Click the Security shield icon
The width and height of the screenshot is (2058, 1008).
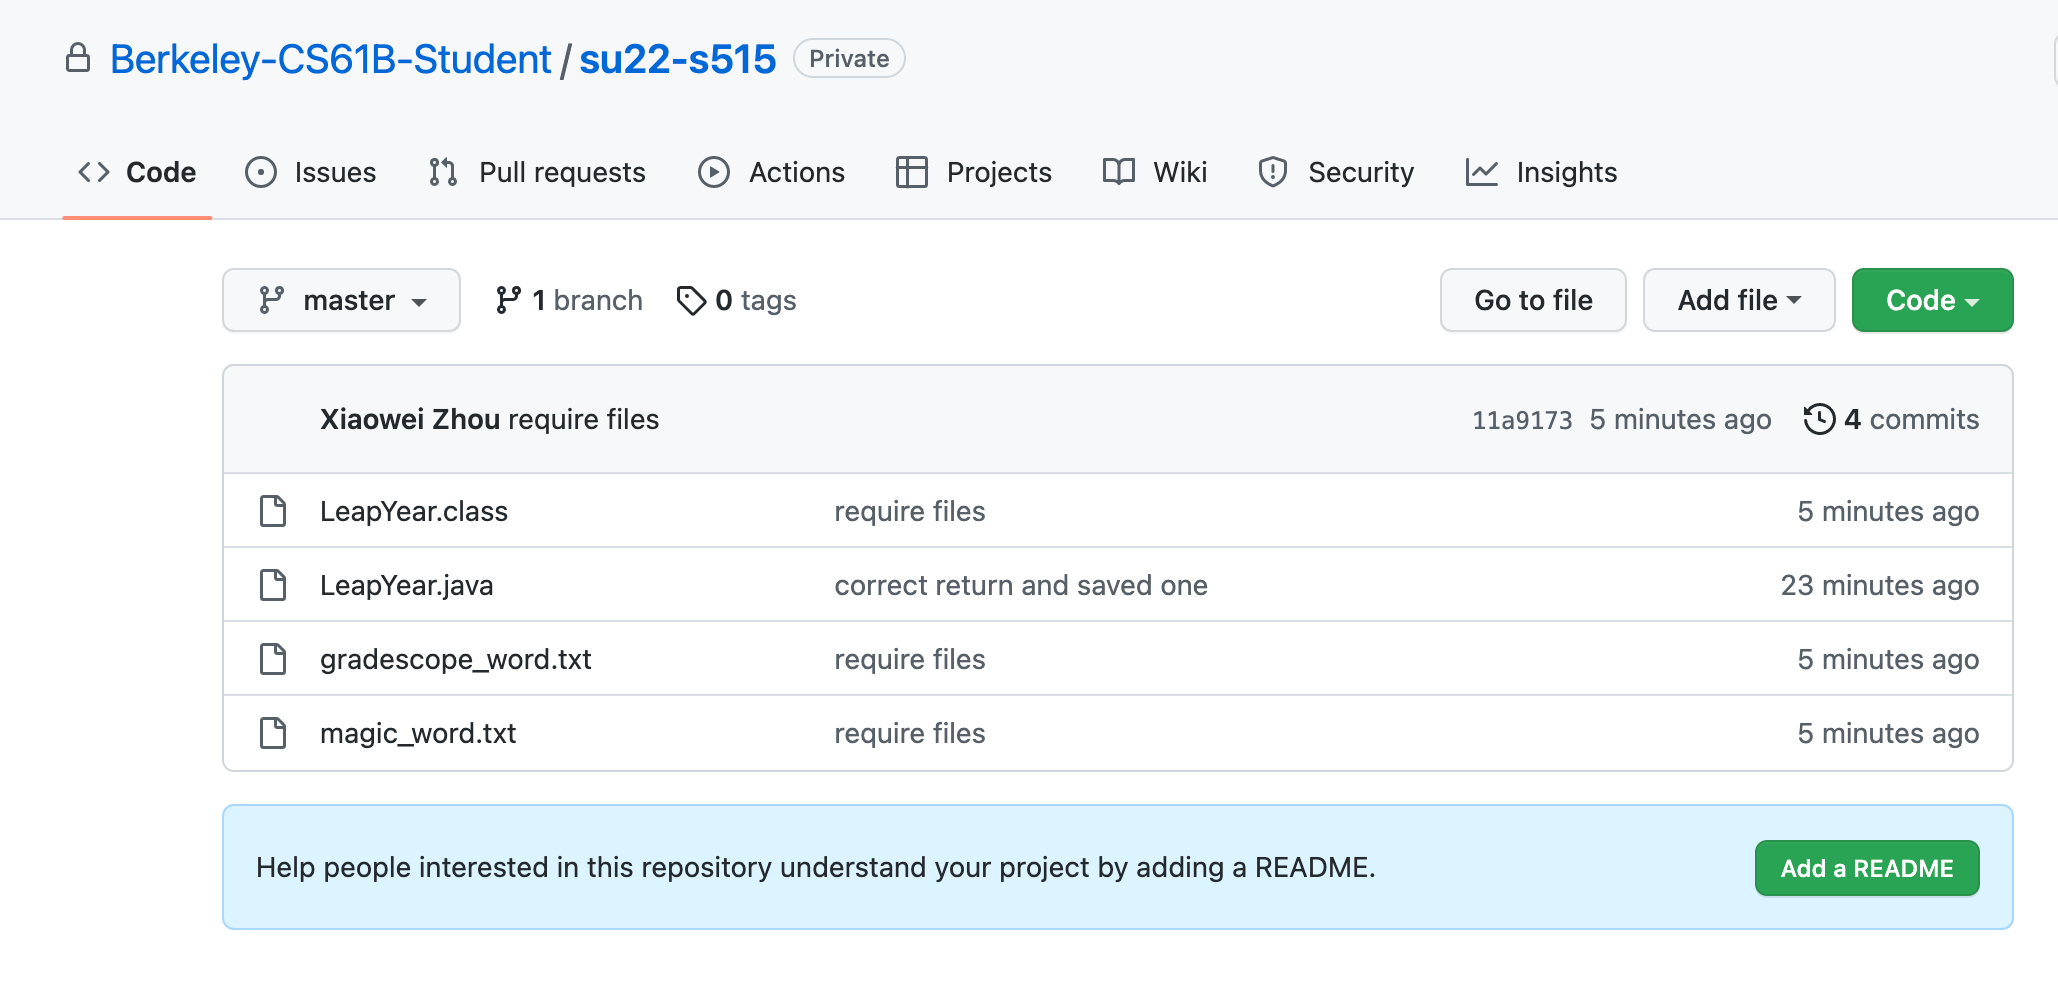[x=1272, y=172]
